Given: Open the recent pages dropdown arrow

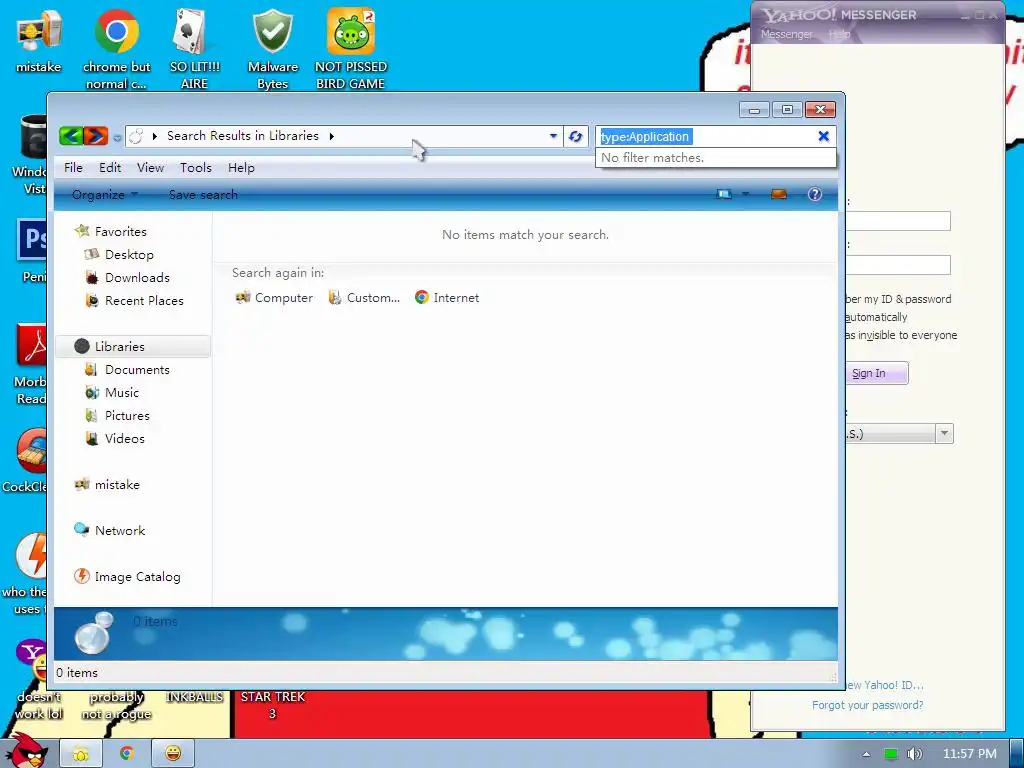Looking at the screenshot, I should (117, 137).
